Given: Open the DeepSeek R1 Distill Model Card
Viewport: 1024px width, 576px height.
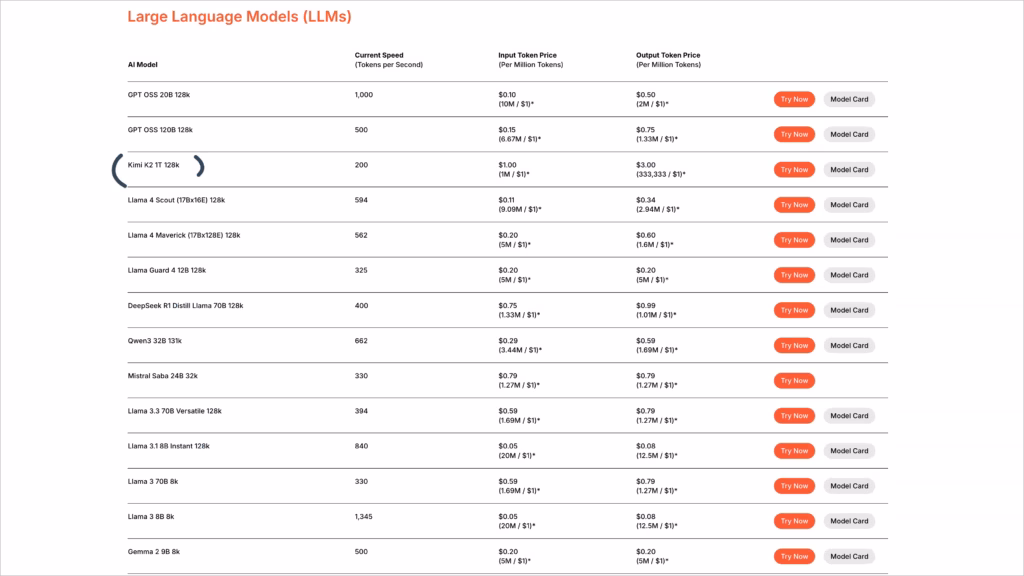Looking at the screenshot, I should coord(849,310).
